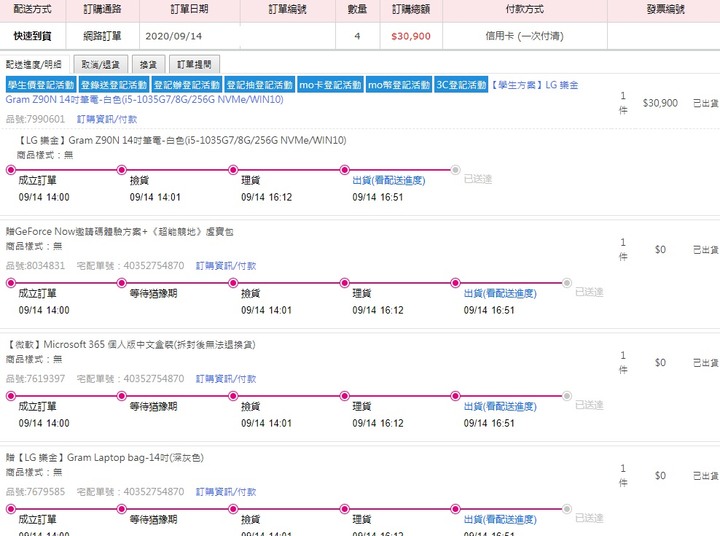Open the 配送進度/明細 tab
The width and height of the screenshot is (720, 536).
coord(34,64)
